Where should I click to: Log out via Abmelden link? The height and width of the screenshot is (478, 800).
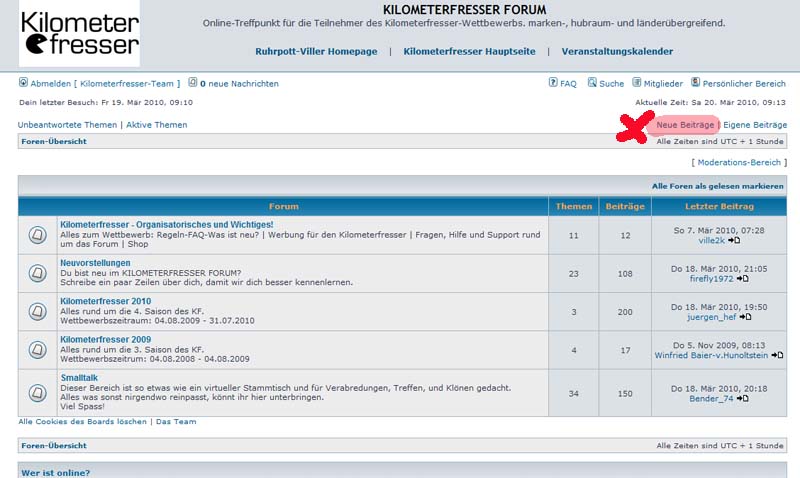tap(50, 84)
